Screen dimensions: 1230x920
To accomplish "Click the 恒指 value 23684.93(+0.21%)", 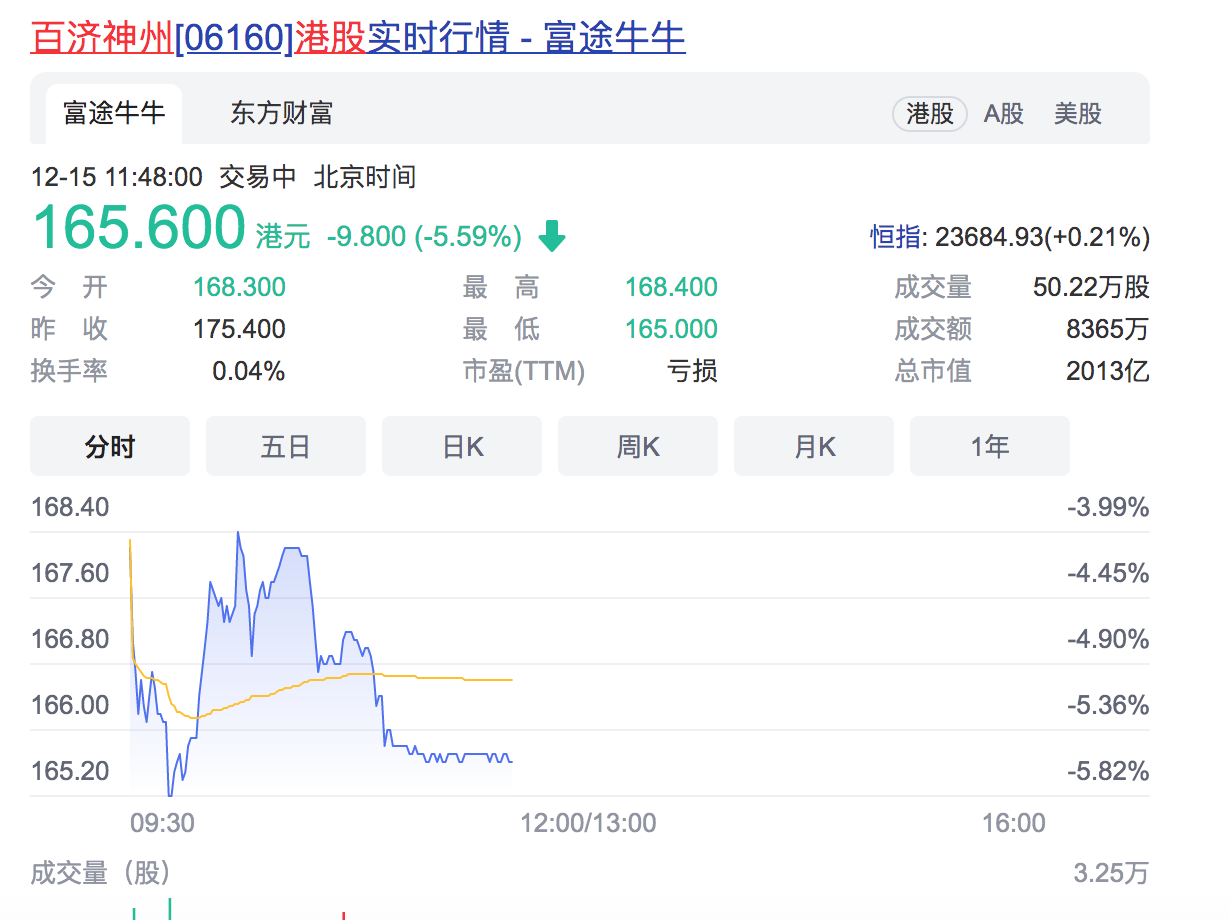I will 1043,237.
